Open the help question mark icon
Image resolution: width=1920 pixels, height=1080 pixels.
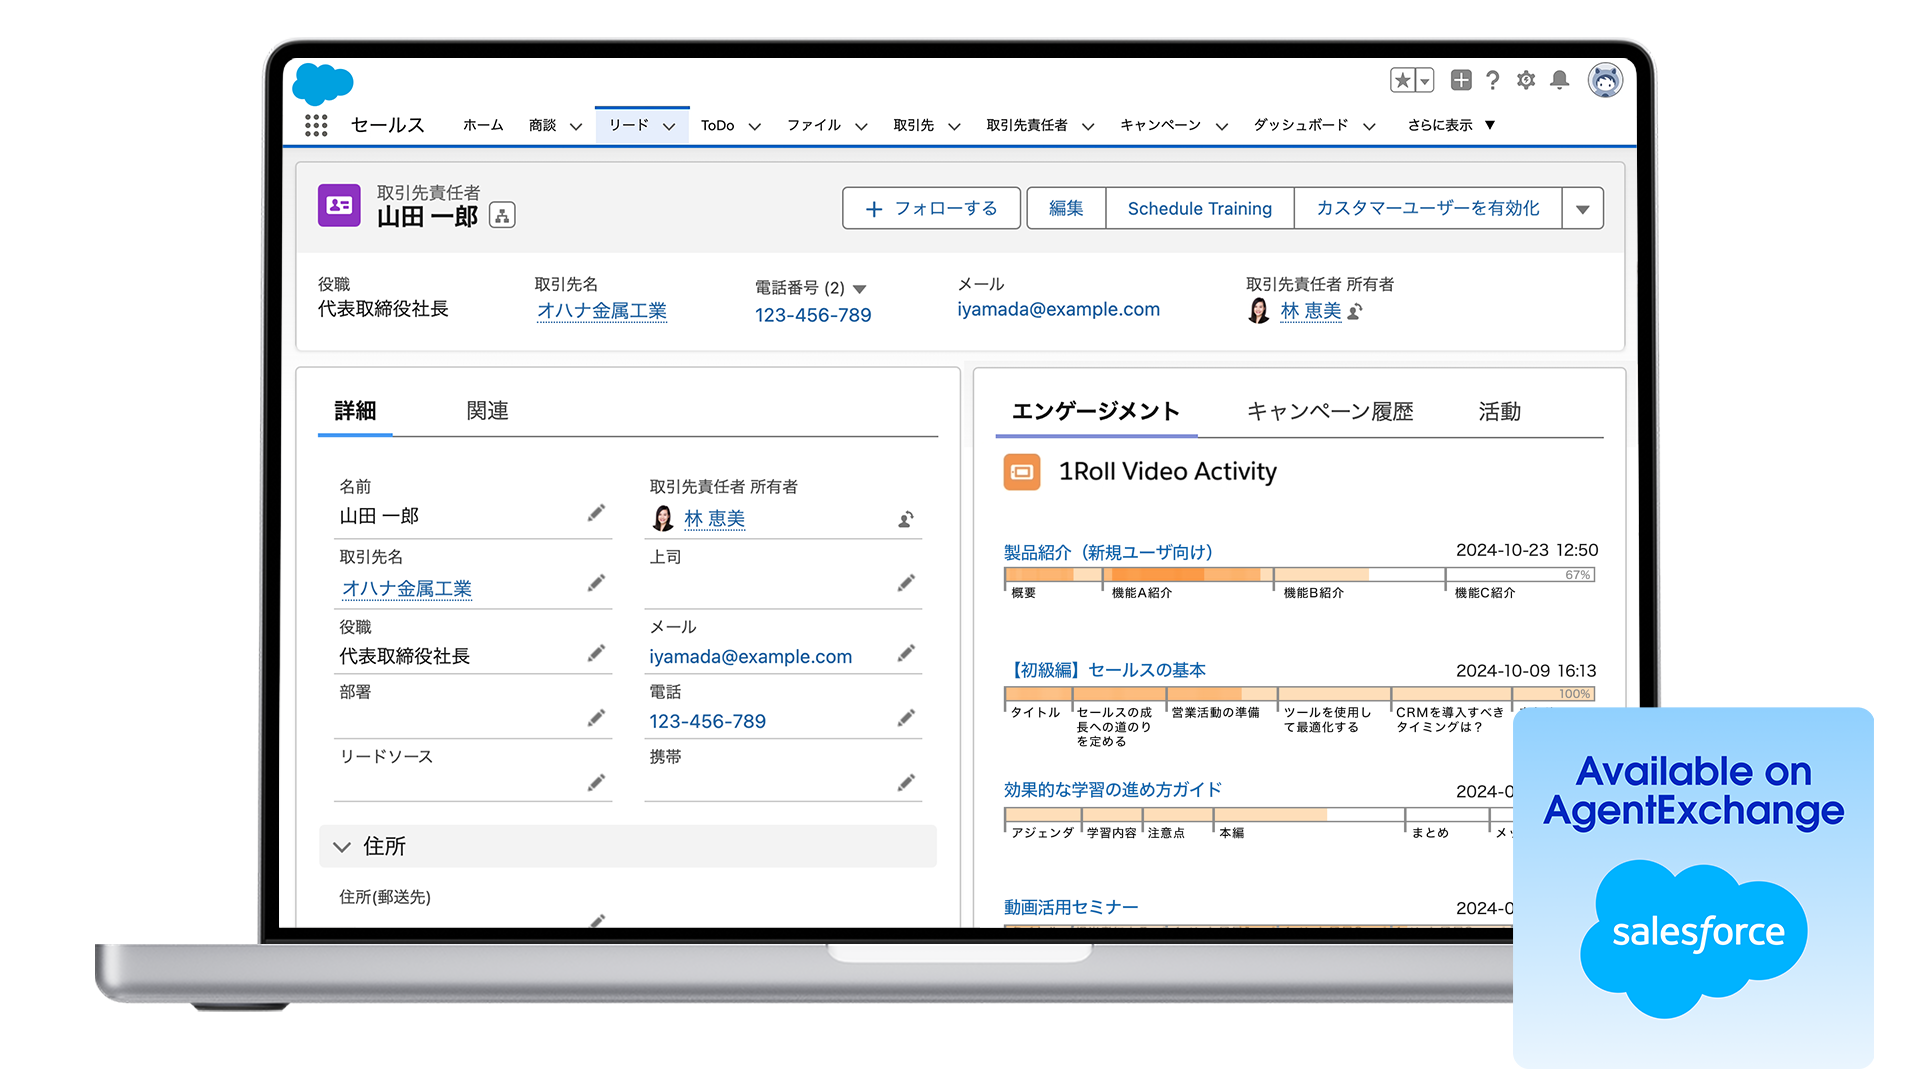click(x=1493, y=80)
